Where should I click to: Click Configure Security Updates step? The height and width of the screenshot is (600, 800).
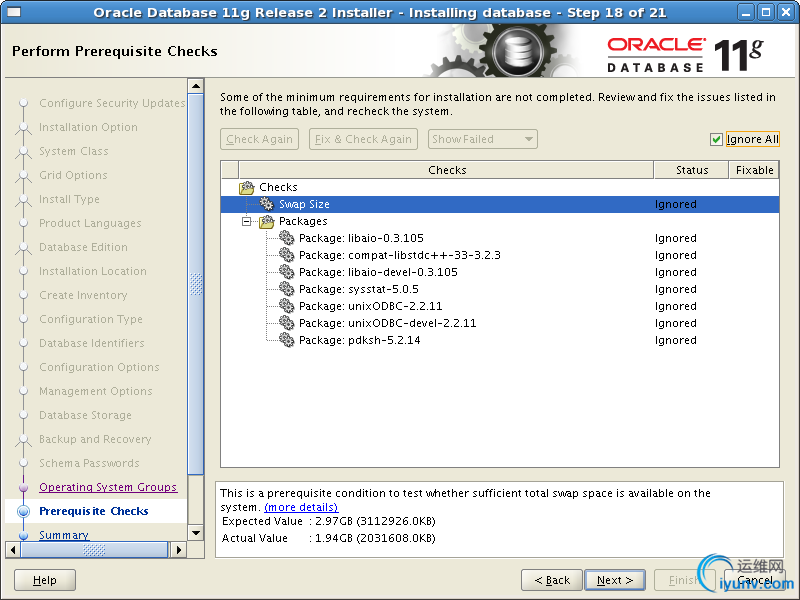coord(112,103)
